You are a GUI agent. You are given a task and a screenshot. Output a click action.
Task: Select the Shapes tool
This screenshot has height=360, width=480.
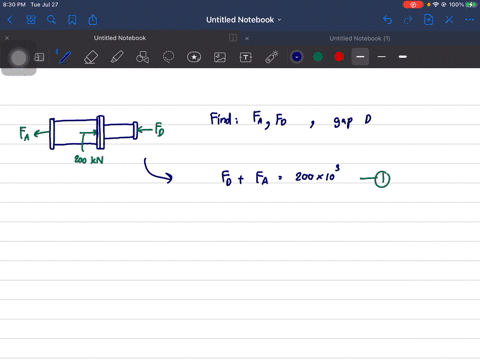tap(142, 57)
